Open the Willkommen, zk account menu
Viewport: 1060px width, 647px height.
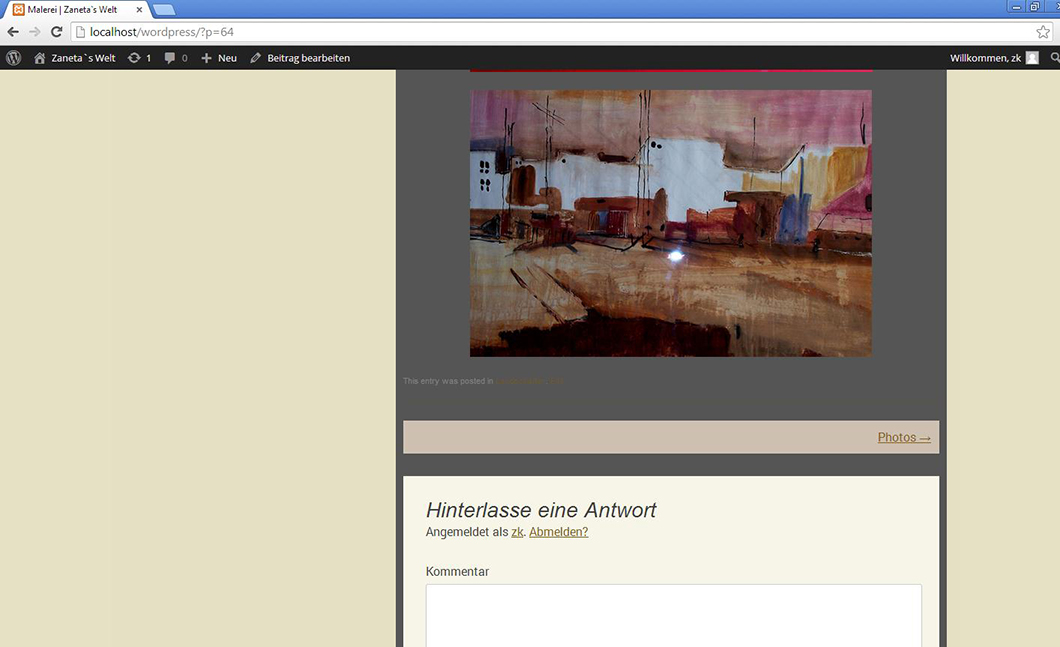click(985, 58)
